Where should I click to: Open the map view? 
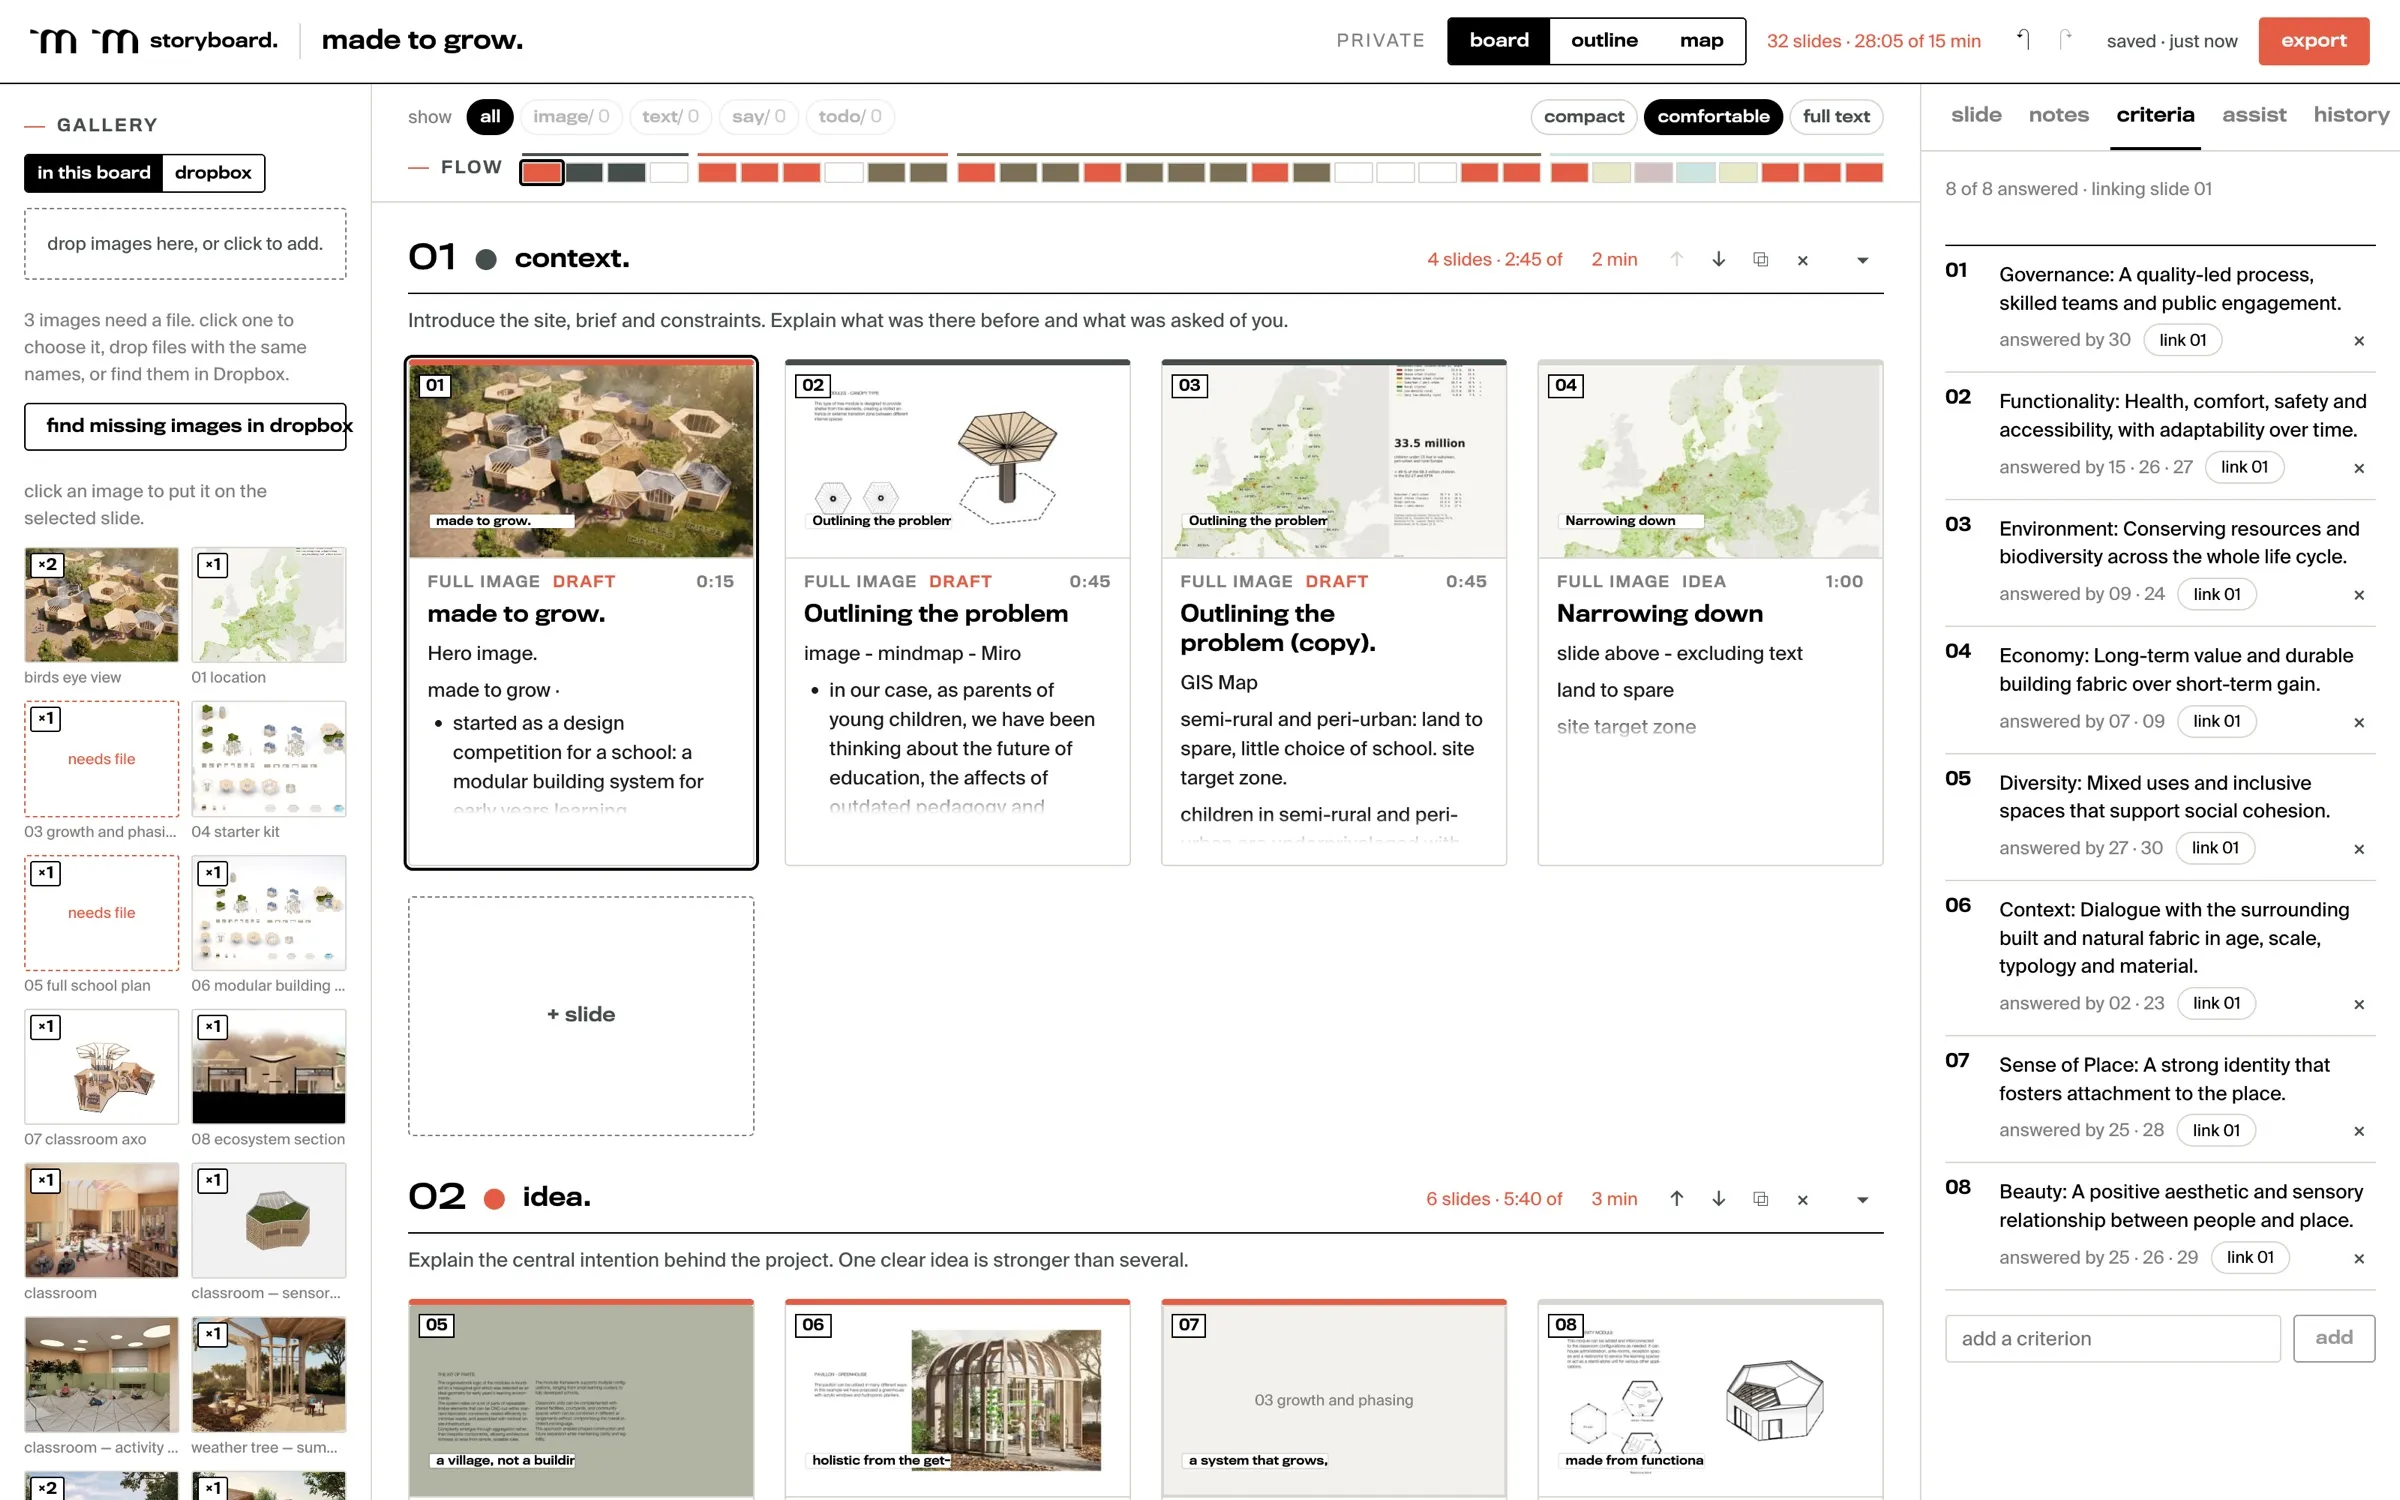(x=1701, y=40)
